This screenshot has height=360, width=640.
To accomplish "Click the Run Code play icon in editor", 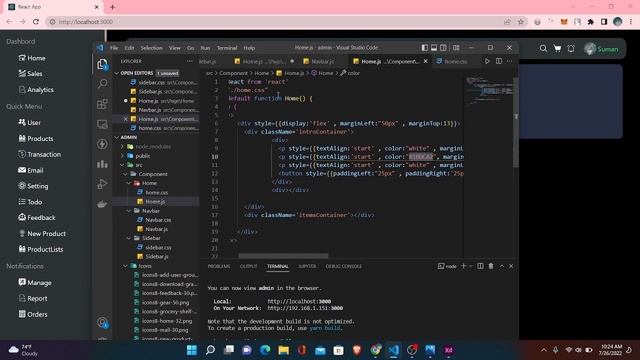I will (487, 61).
